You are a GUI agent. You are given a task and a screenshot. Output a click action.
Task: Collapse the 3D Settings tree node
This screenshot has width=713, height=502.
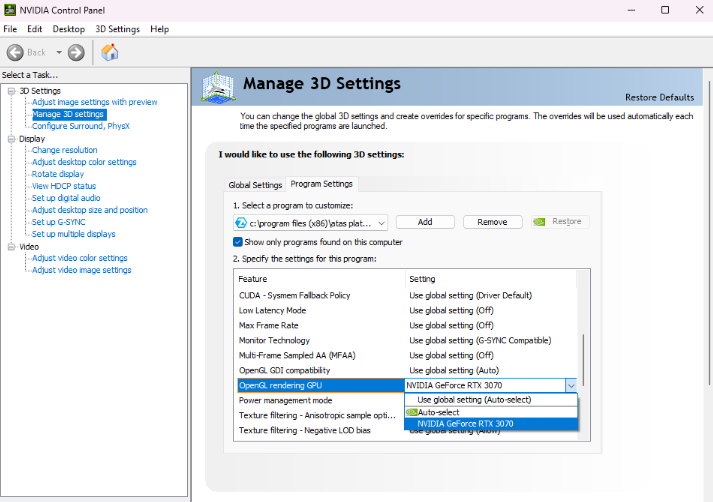coord(11,91)
